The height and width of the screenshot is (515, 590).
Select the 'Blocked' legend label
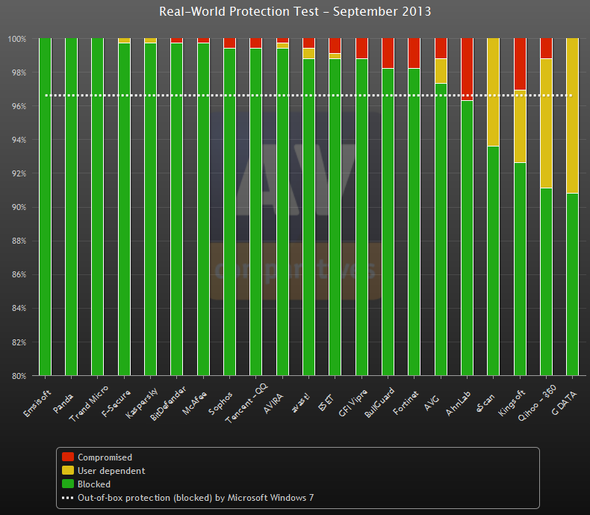click(x=94, y=484)
